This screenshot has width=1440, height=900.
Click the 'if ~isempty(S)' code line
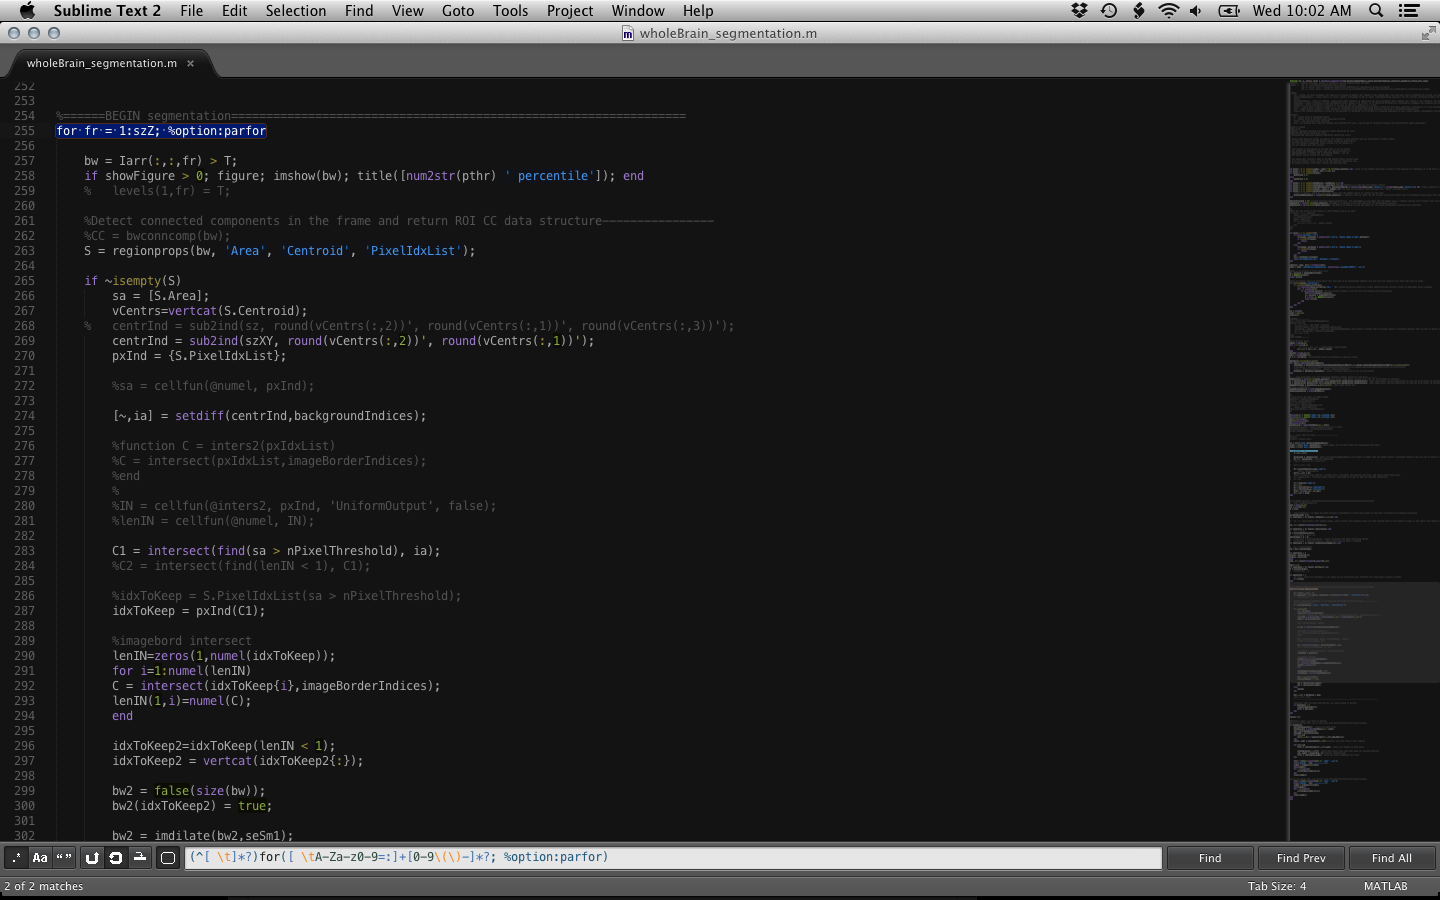point(133,281)
